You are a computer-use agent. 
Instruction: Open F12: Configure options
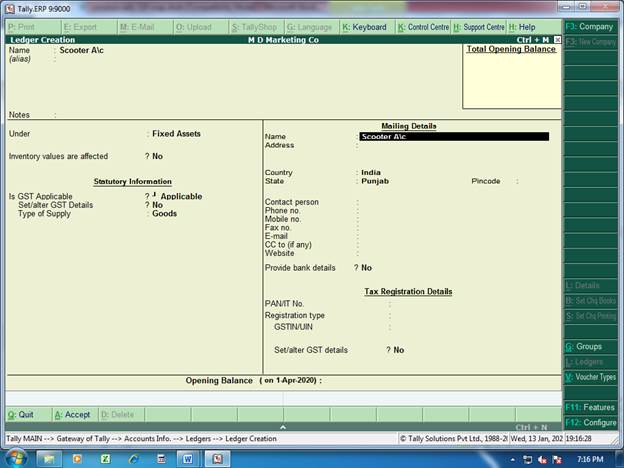click(590, 423)
